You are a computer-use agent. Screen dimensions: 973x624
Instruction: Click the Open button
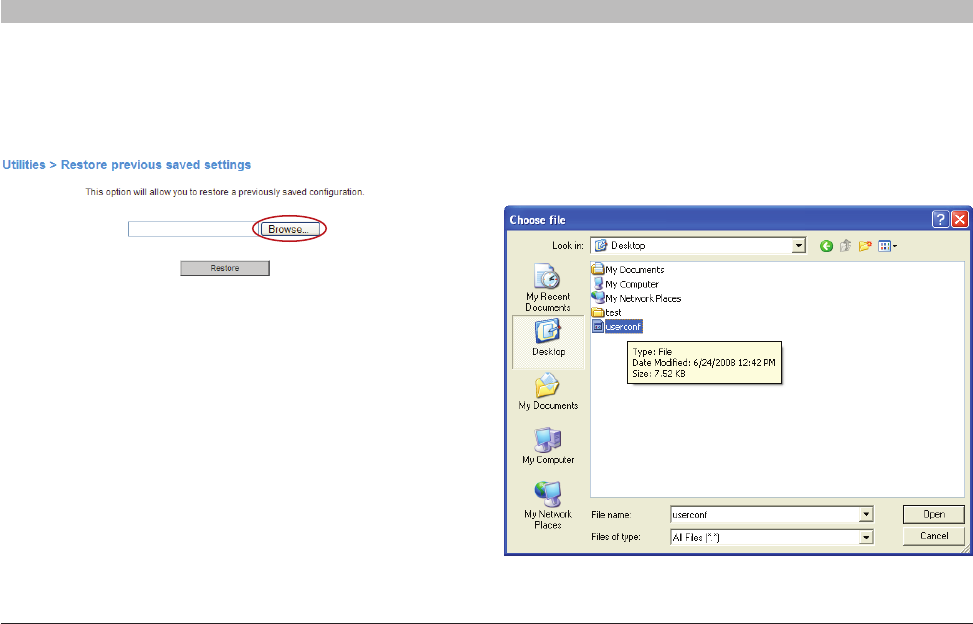click(933, 514)
